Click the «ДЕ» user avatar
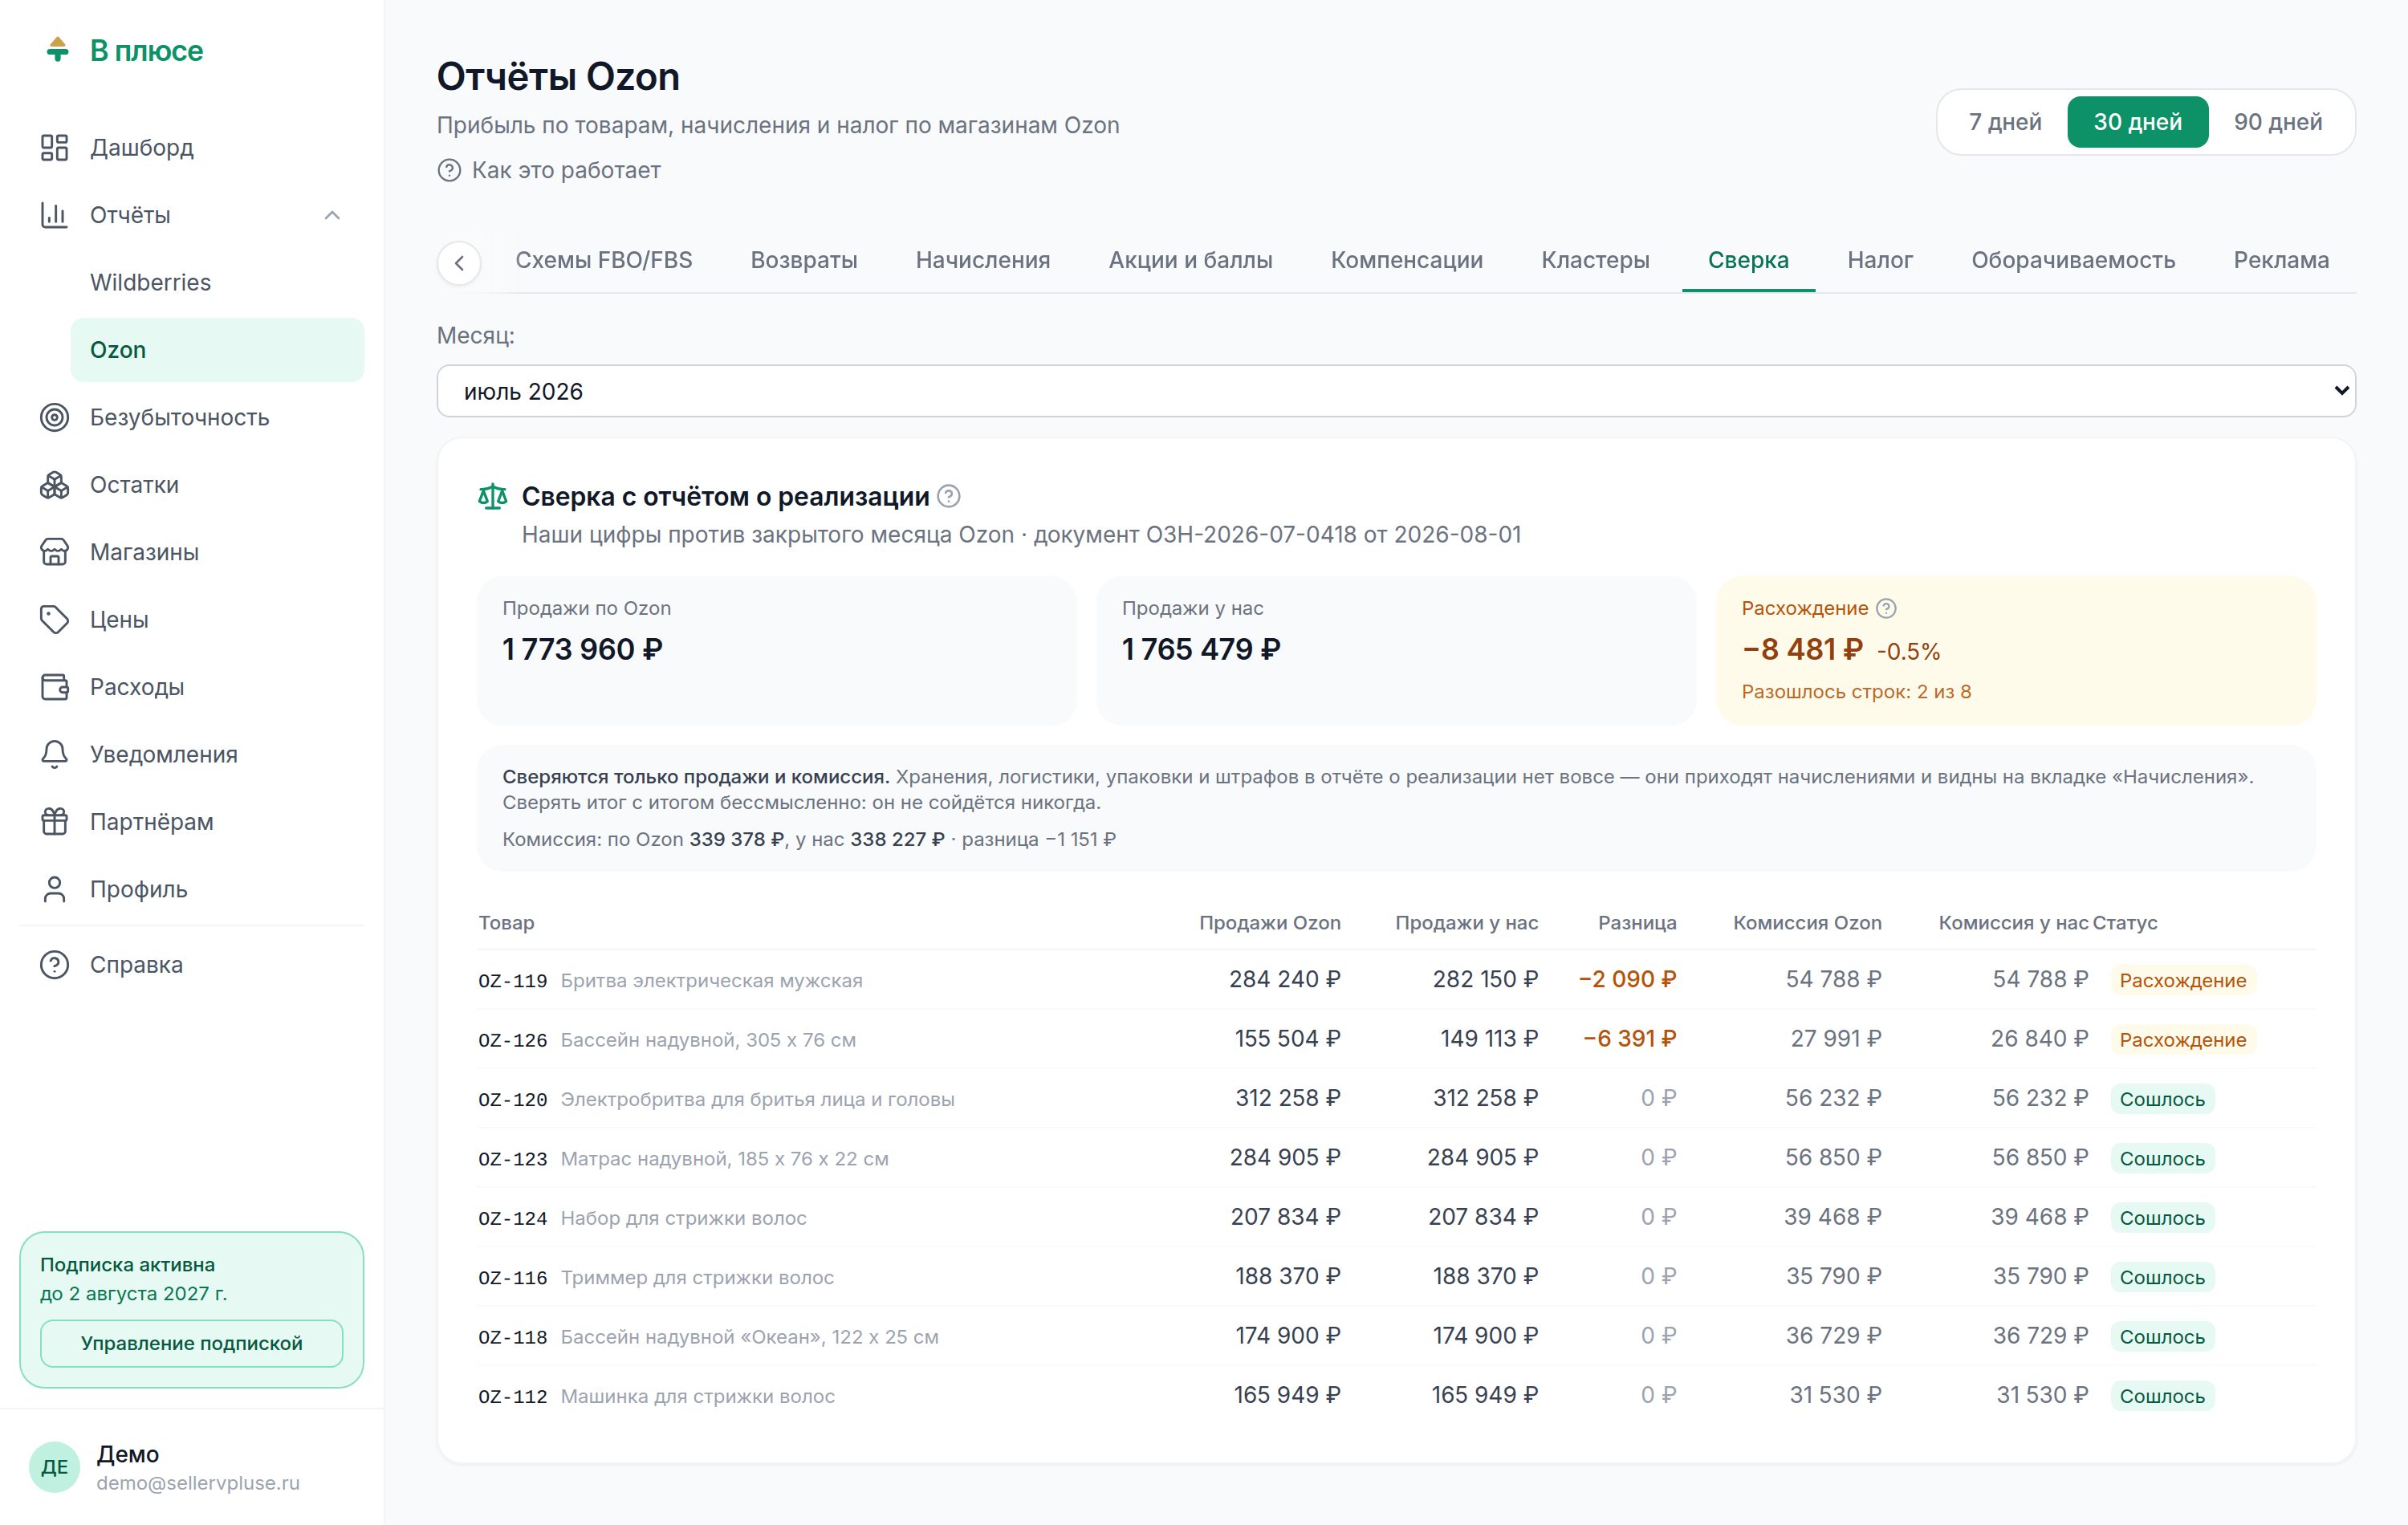This screenshot has width=2408, height=1525. point(54,1467)
